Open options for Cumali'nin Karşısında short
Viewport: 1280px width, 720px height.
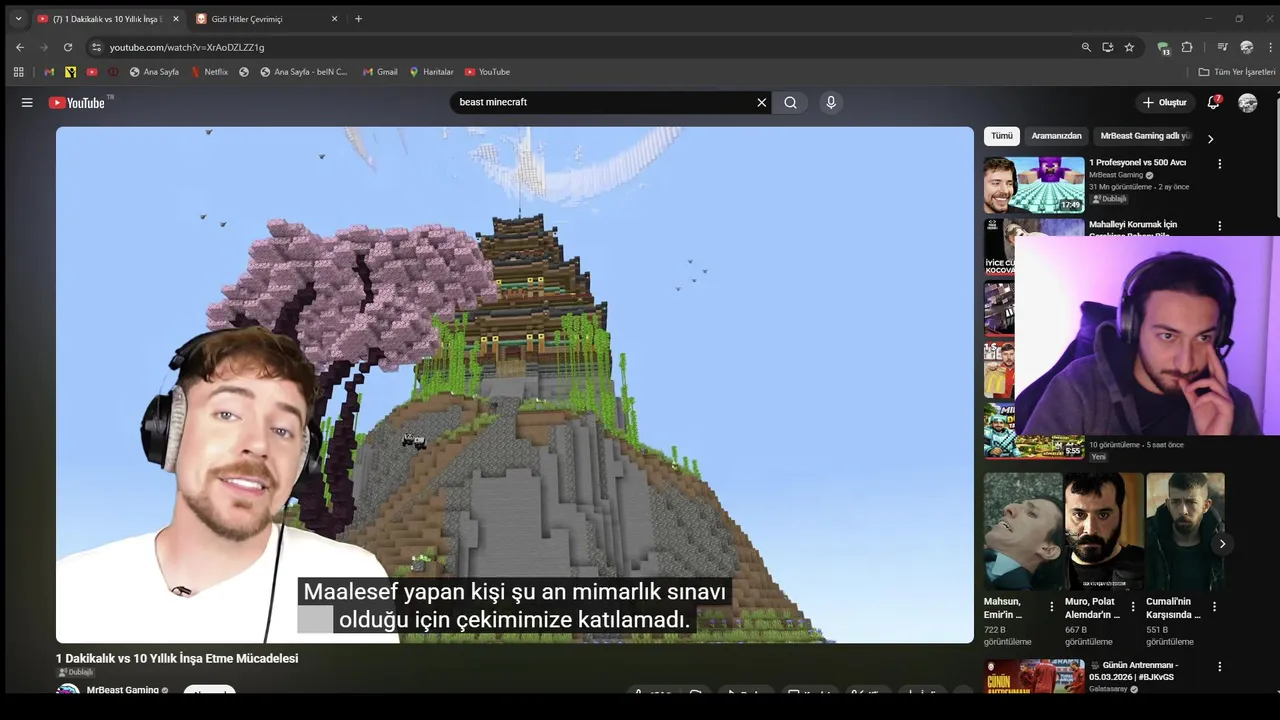point(1214,607)
